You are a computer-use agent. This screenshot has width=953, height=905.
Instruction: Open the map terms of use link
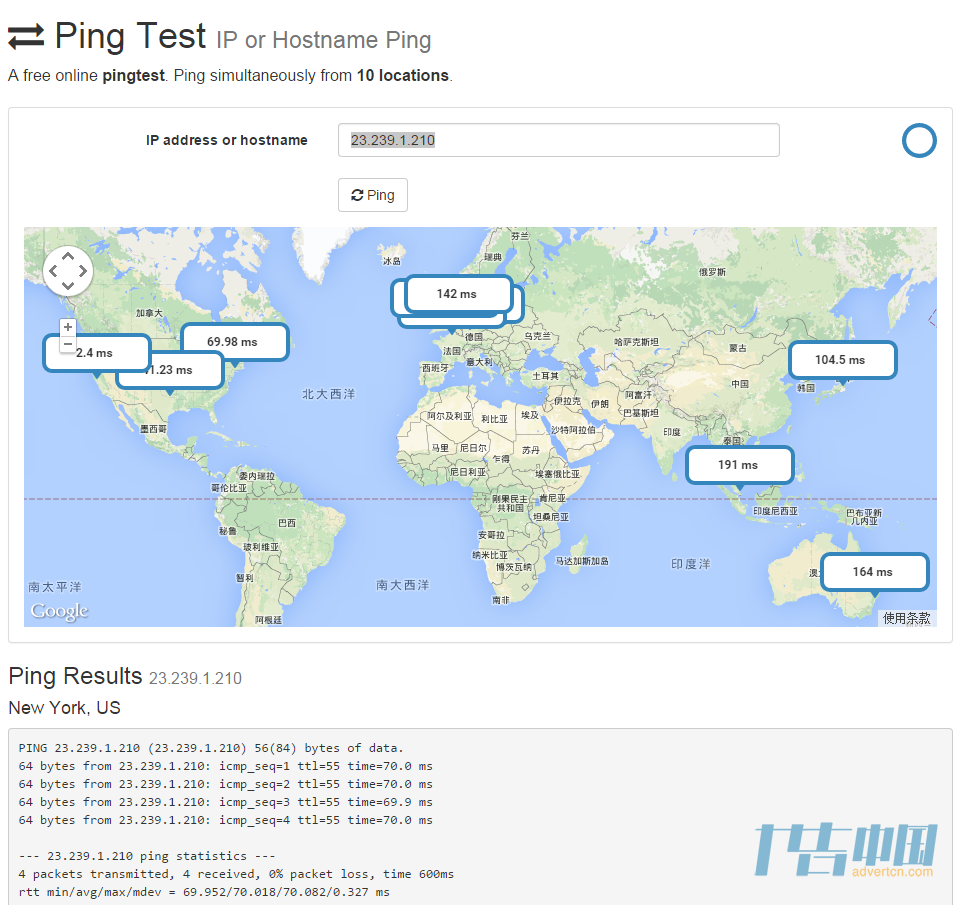tap(906, 618)
